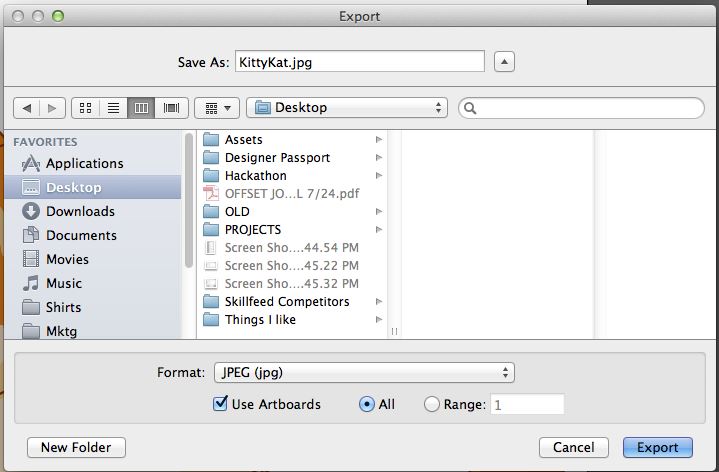719x472 pixels.
Task: Open the Desktop location popup menu
Action: 347,108
